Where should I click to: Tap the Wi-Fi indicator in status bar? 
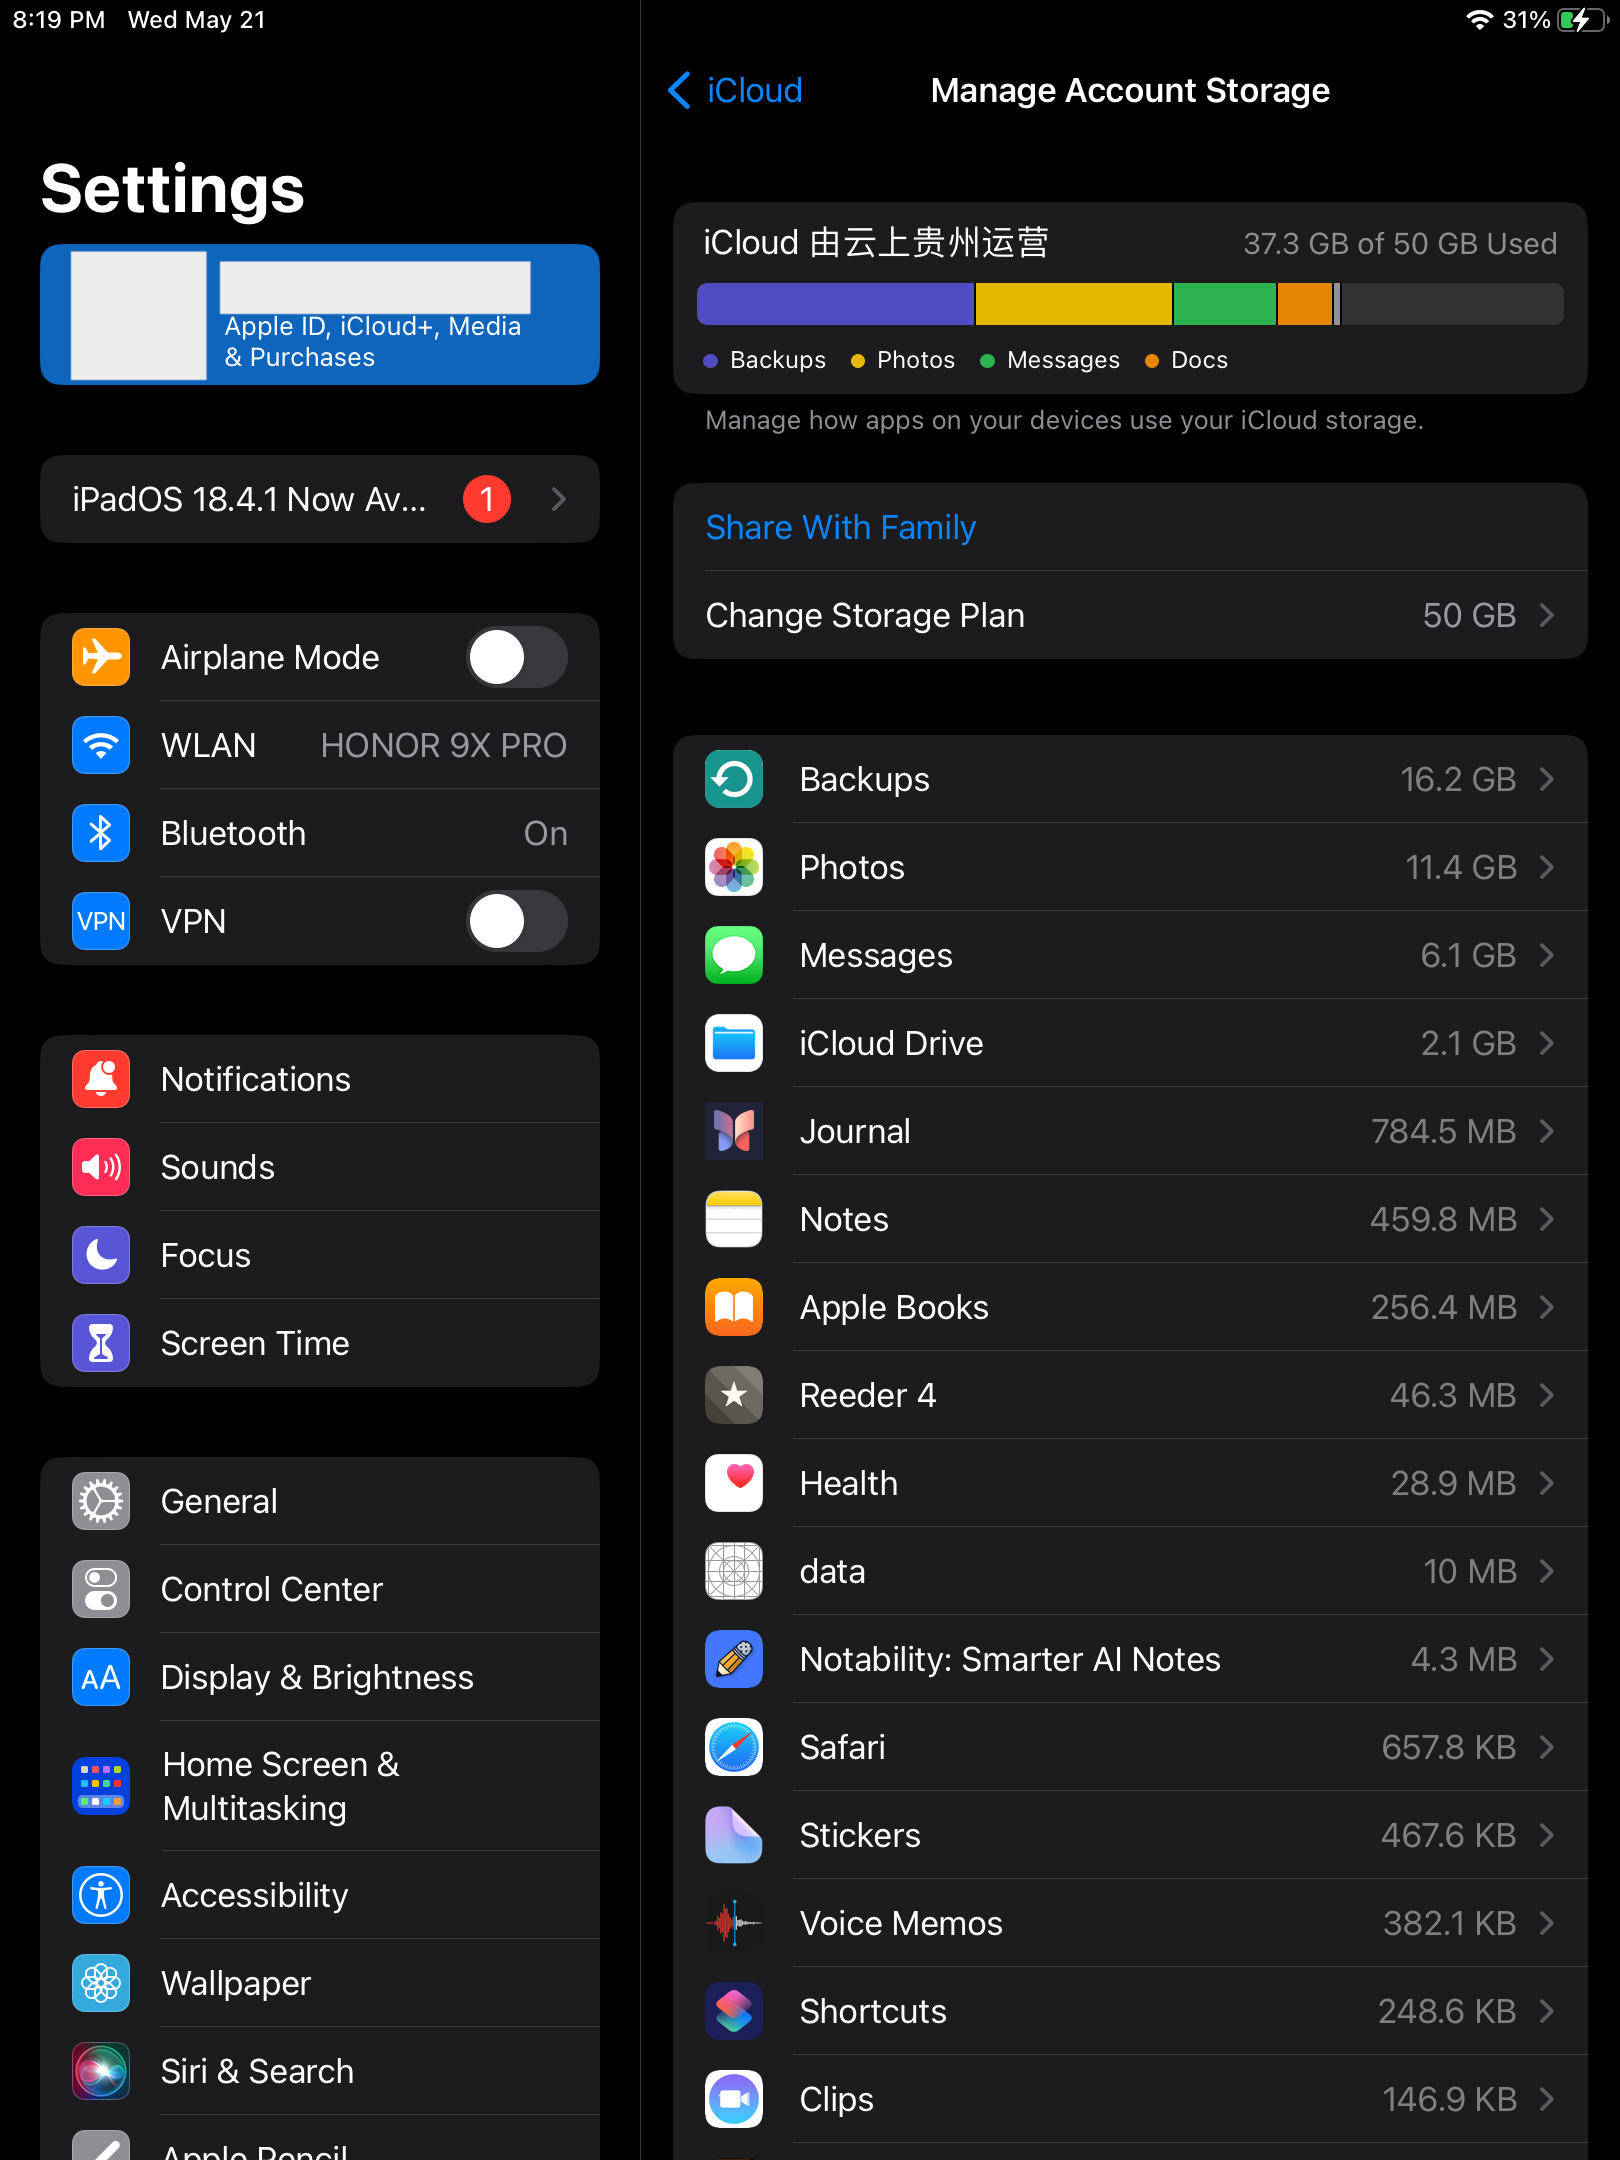point(1479,20)
